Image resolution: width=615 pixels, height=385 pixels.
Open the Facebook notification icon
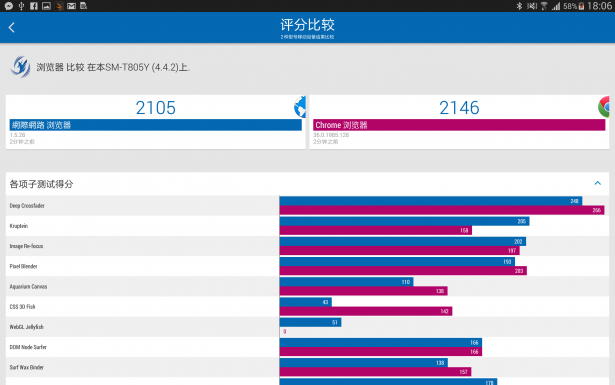pyautogui.click(x=34, y=6)
